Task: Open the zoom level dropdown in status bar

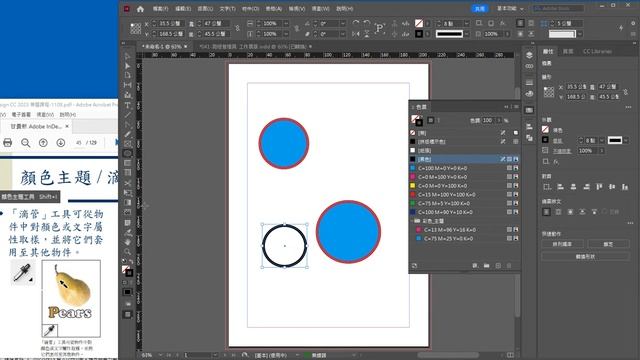Action: (160, 355)
